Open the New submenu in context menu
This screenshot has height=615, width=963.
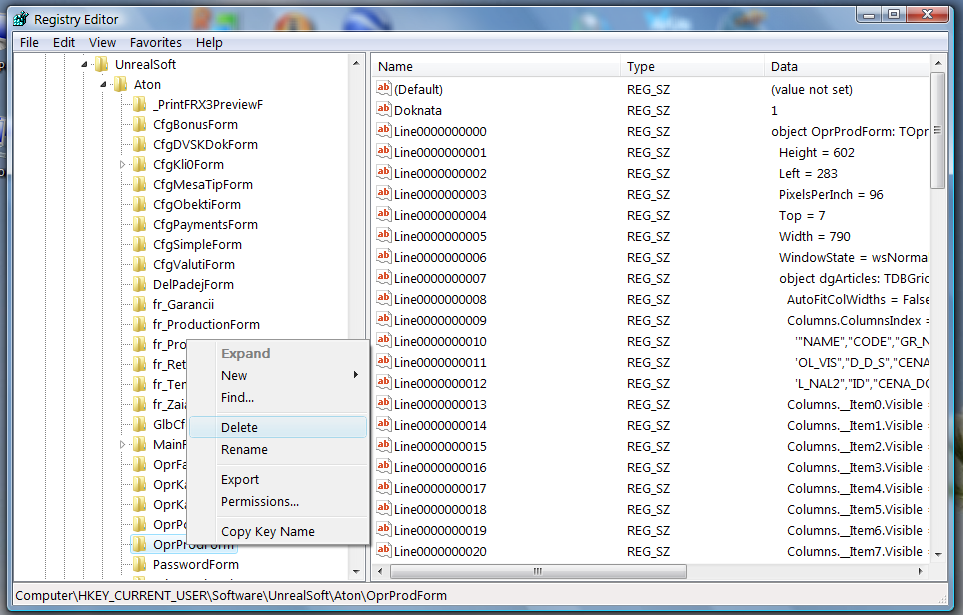[234, 375]
